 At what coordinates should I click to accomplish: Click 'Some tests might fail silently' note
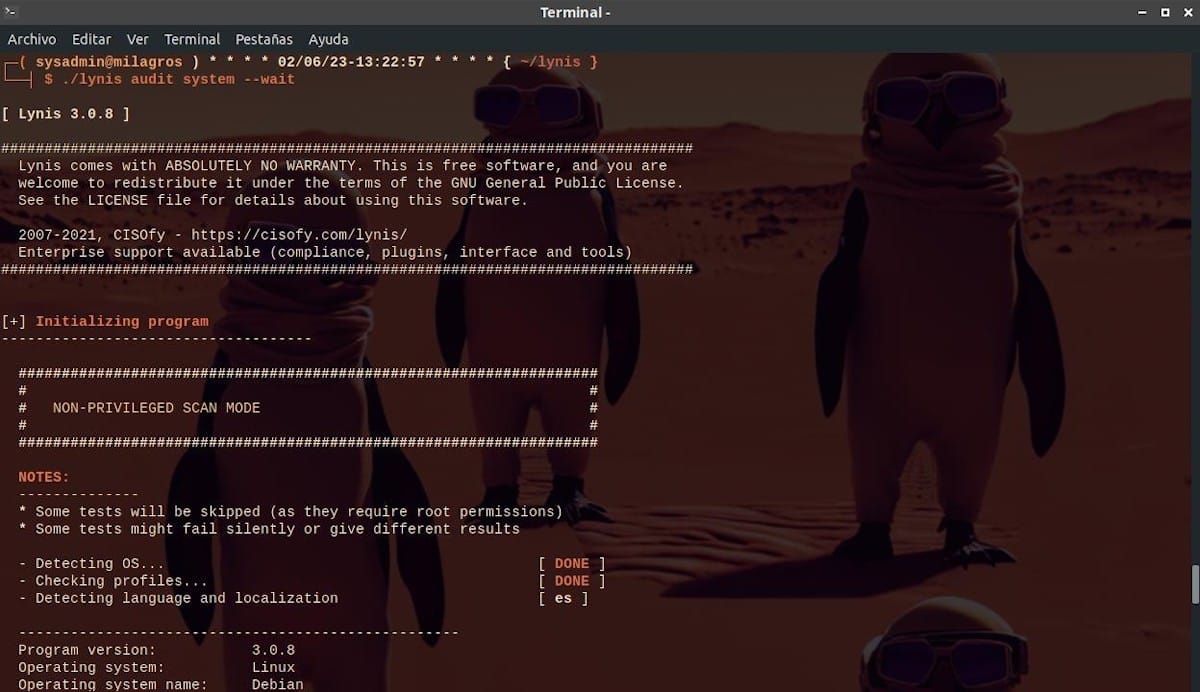click(269, 528)
